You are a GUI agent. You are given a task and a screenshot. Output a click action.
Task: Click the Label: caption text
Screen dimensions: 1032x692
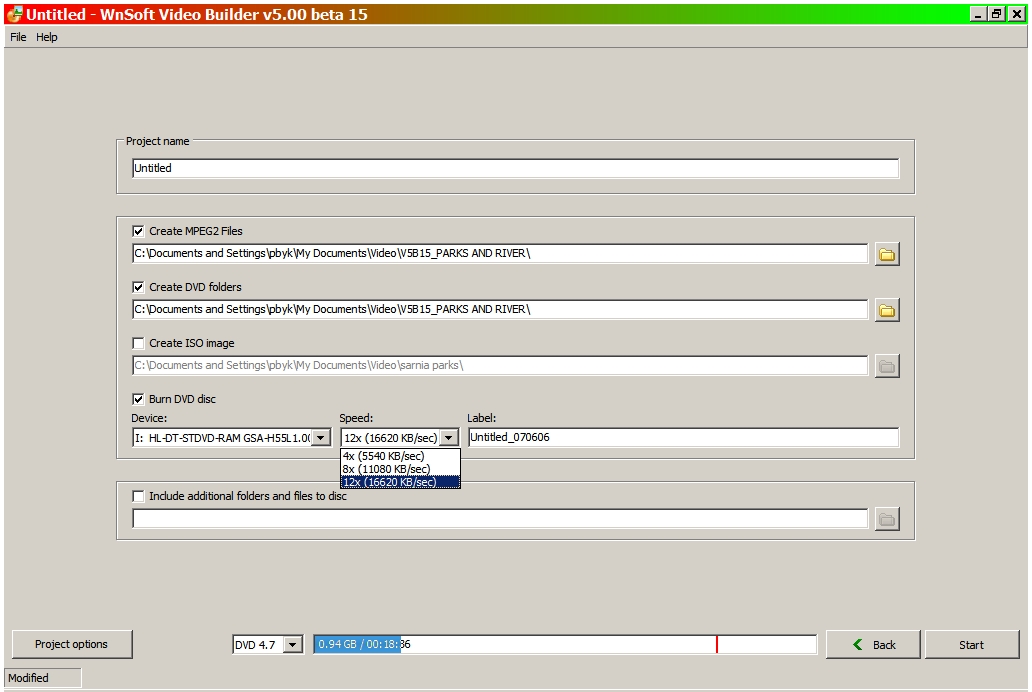pyautogui.click(x=482, y=418)
